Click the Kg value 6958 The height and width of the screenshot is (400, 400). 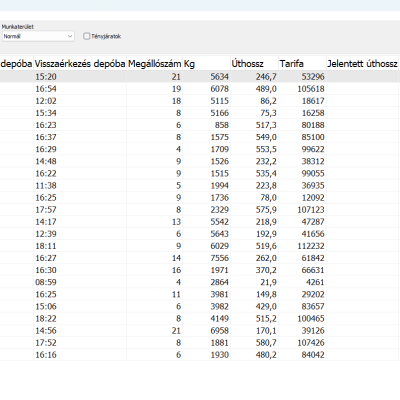coord(220,330)
